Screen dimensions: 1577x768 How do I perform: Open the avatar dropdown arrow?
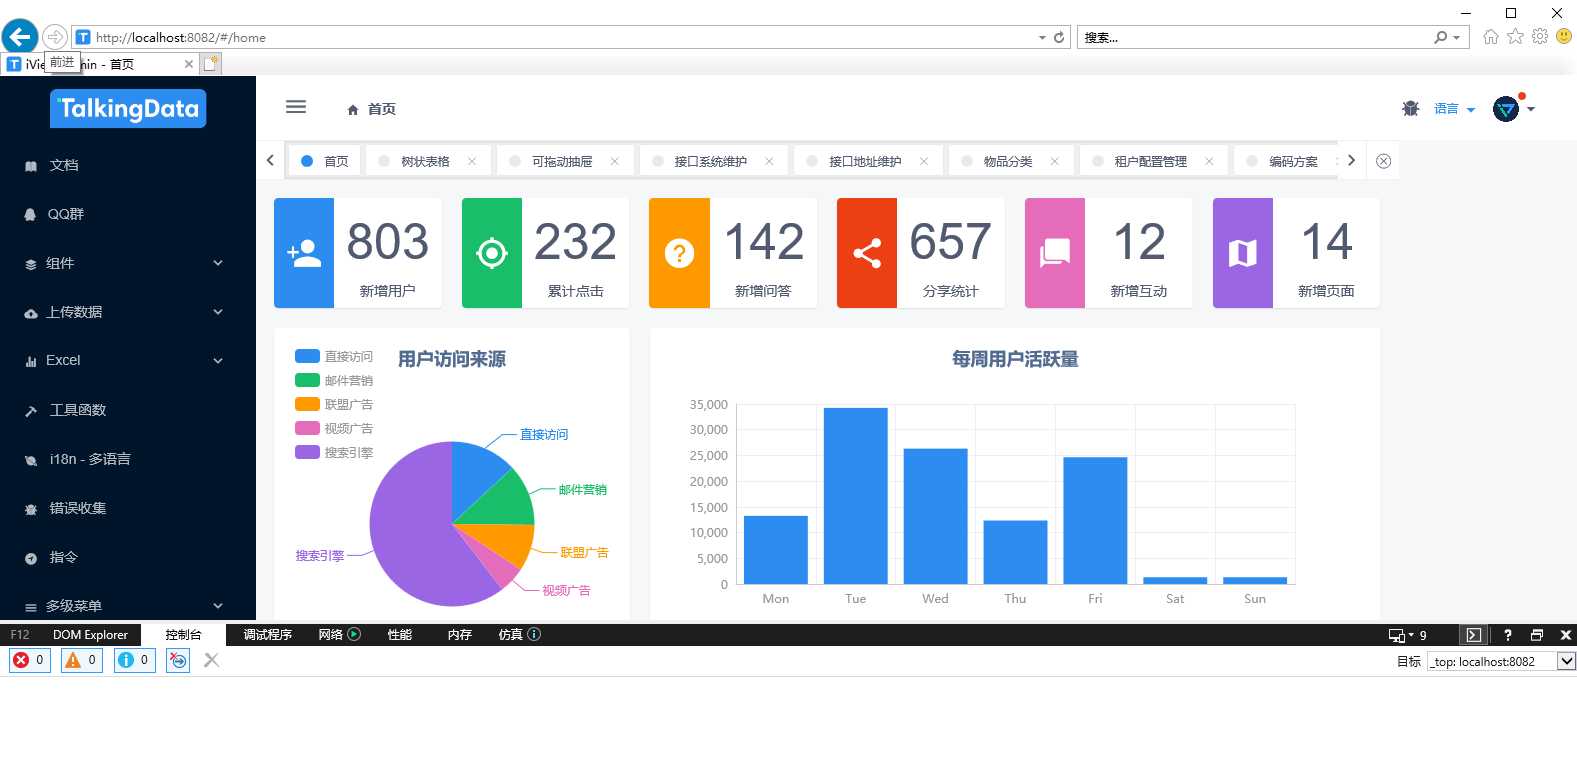[1531, 109]
